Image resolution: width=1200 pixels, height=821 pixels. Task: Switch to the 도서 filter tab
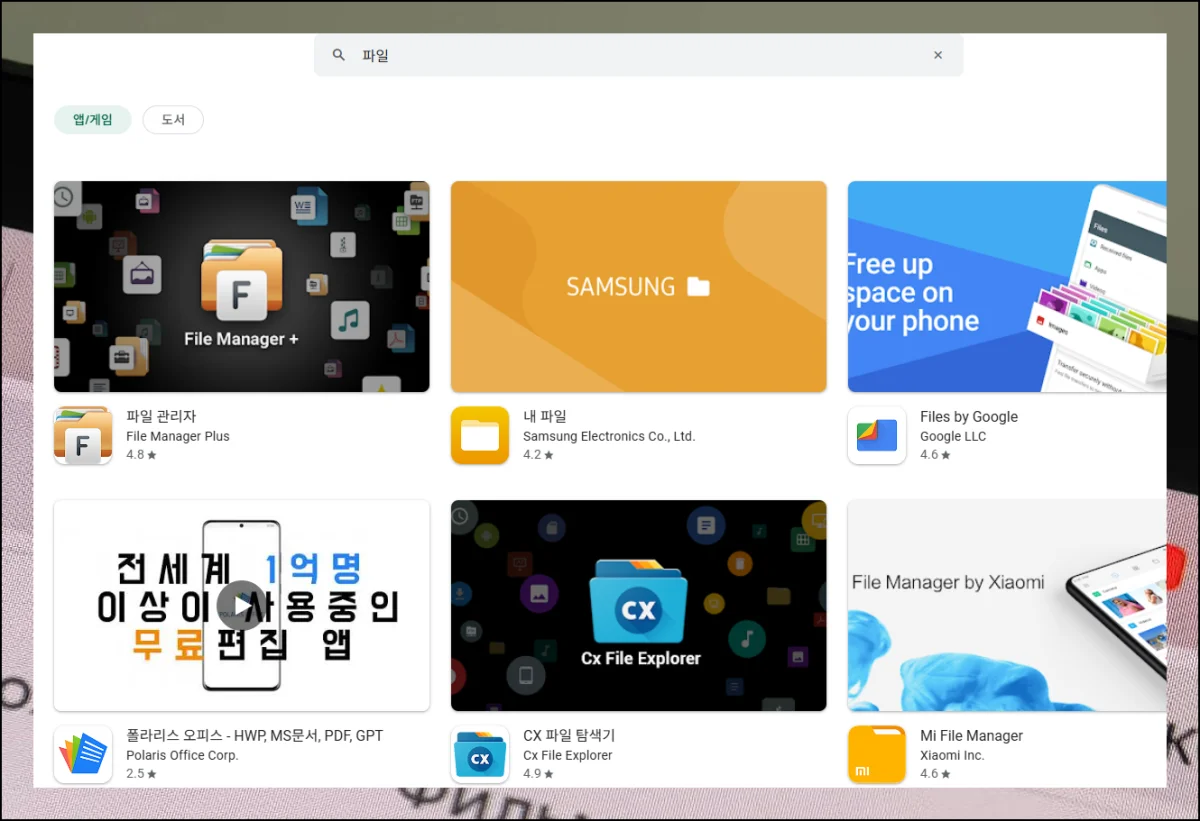tap(173, 120)
